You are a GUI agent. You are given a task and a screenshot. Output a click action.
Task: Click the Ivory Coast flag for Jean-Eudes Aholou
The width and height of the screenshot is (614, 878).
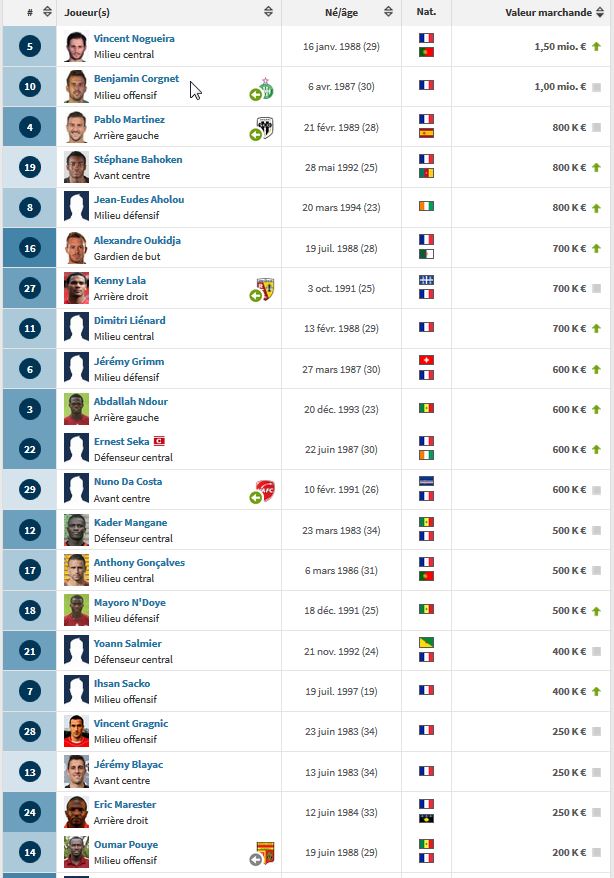coord(427,207)
